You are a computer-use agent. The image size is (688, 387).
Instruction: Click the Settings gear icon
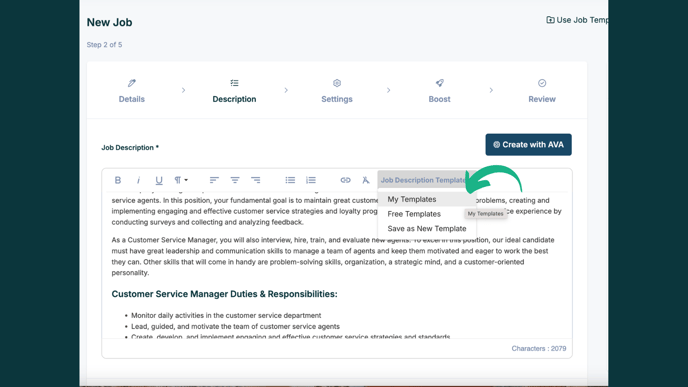click(x=337, y=83)
